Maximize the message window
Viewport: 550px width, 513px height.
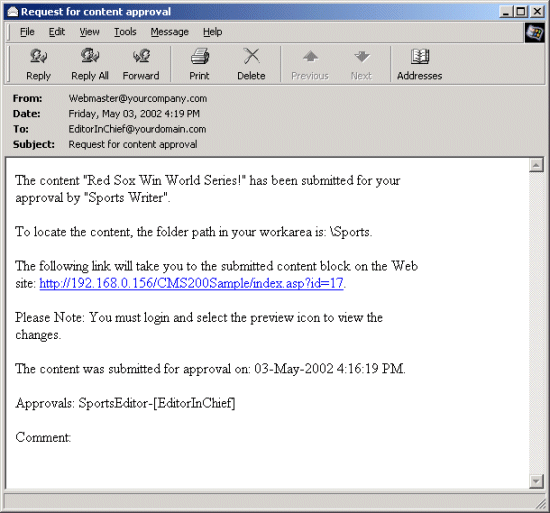[521, 12]
